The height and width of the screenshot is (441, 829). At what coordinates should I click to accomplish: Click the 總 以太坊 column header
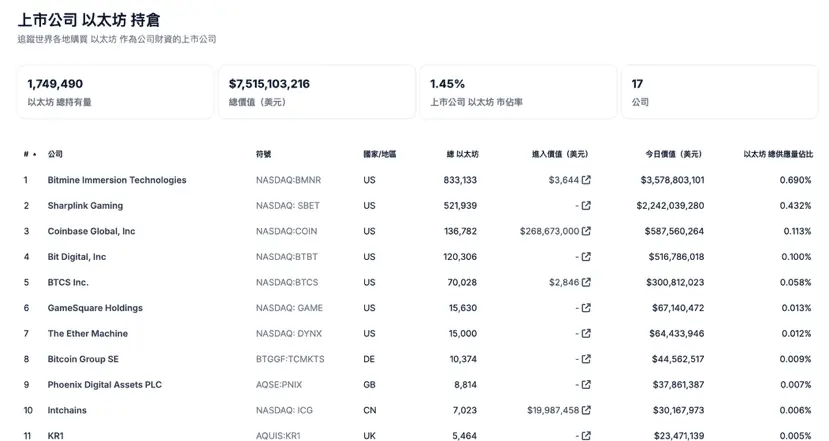pyautogui.click(x=463, y=154)
